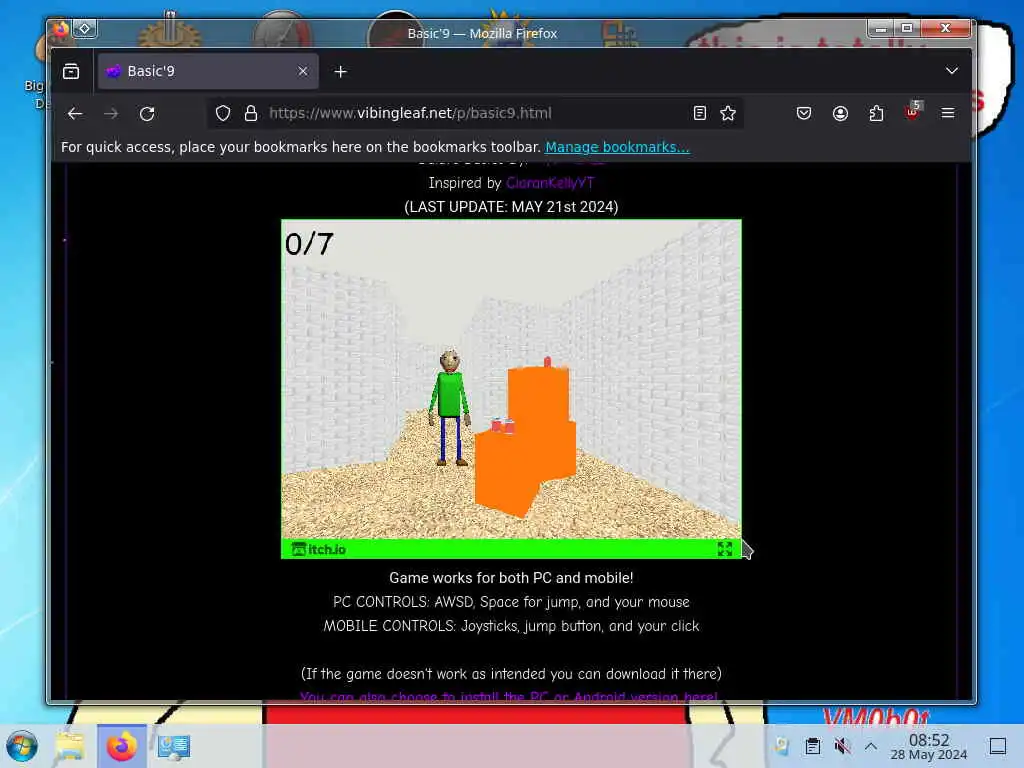The width and height of the screenshot is (1024, 768).
Task: Open the Firefox hamburger application menu
Action: pos(948,114)
